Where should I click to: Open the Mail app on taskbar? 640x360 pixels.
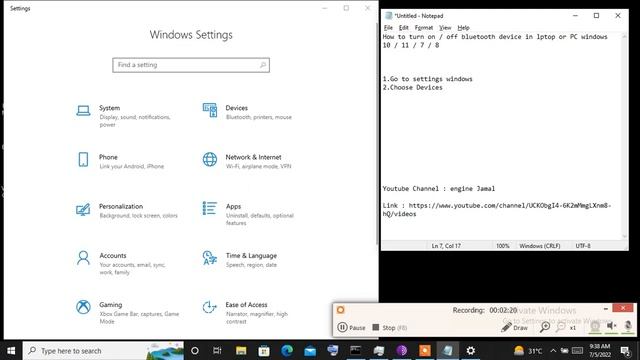pos(310,351)
